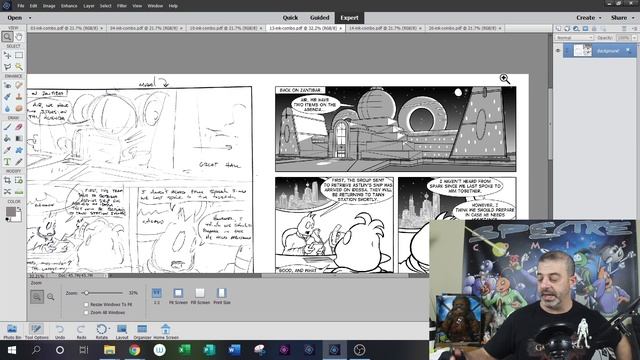Viewport: 640px width, 360px height.
Task: Open the Enhance menu
Action: coord(69,6)
